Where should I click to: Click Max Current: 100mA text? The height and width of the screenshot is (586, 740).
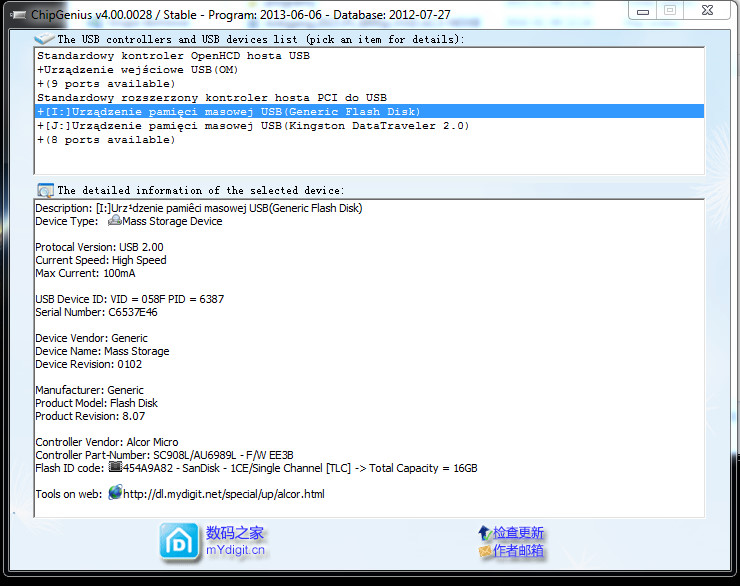[85, 273]
